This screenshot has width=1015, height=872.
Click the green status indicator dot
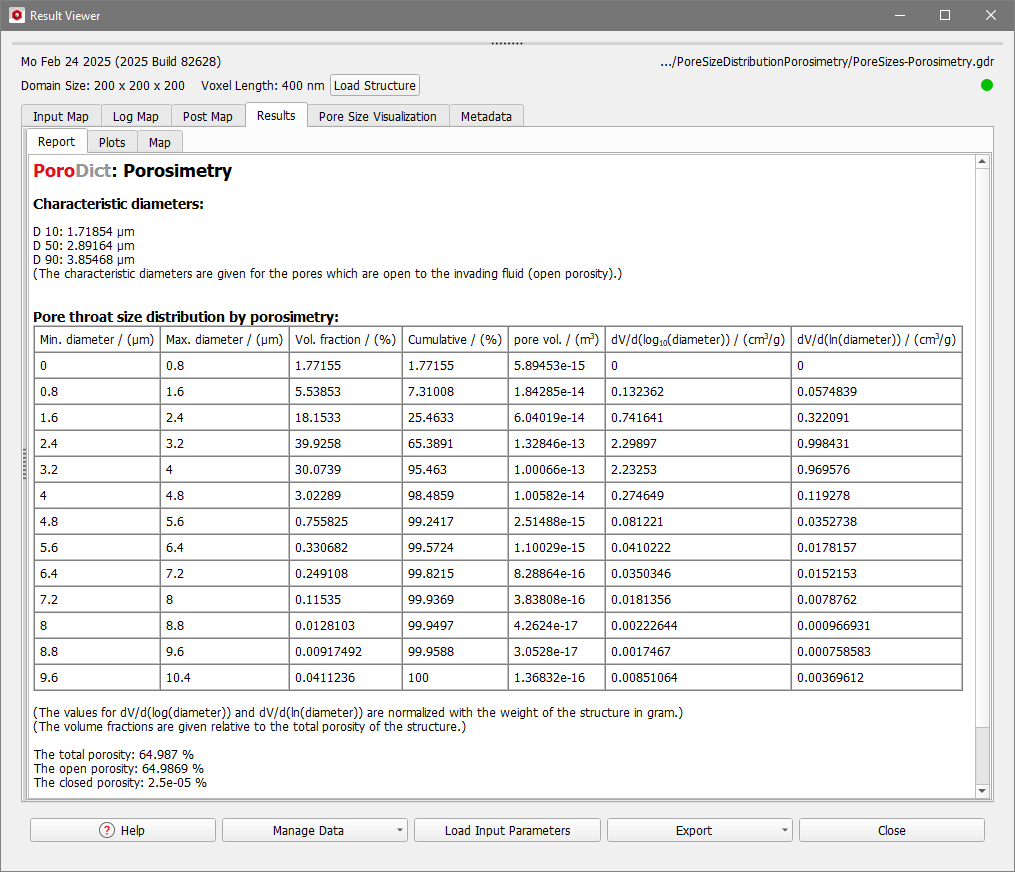tap(987, 85)
